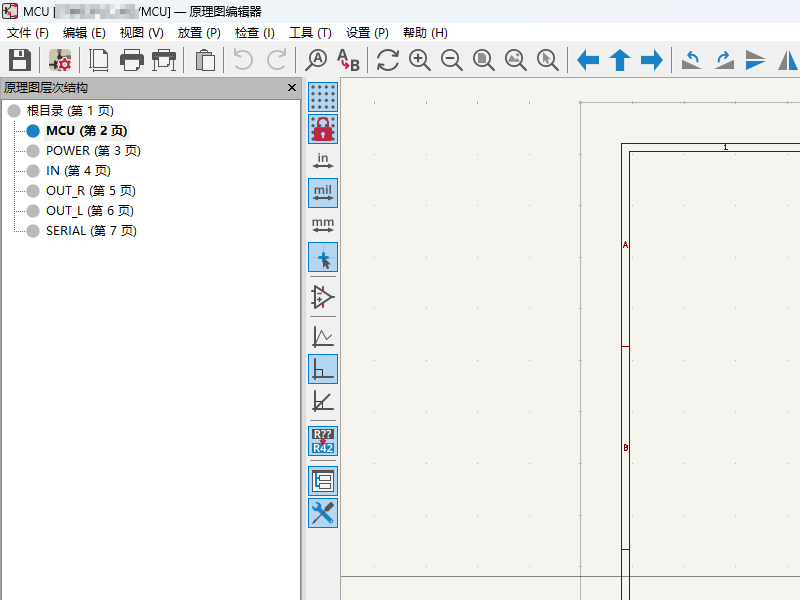Toggle grid display with the dotted grid icon
800x600 pixels.
pos(323,97)
